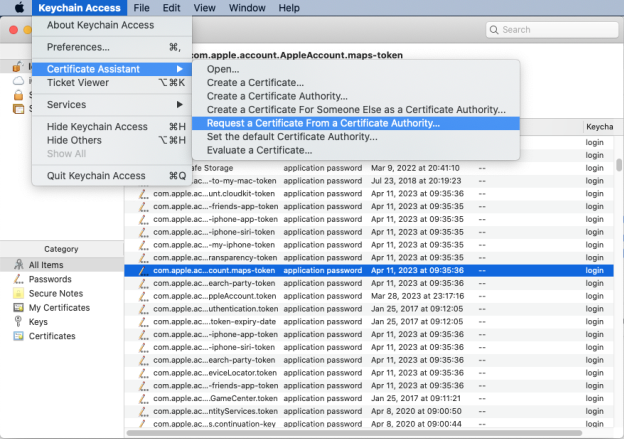The width and height of the screenshot is (624, 439).
Task: Click the System keychain padlock icon
Action: (x=18, y=95)
